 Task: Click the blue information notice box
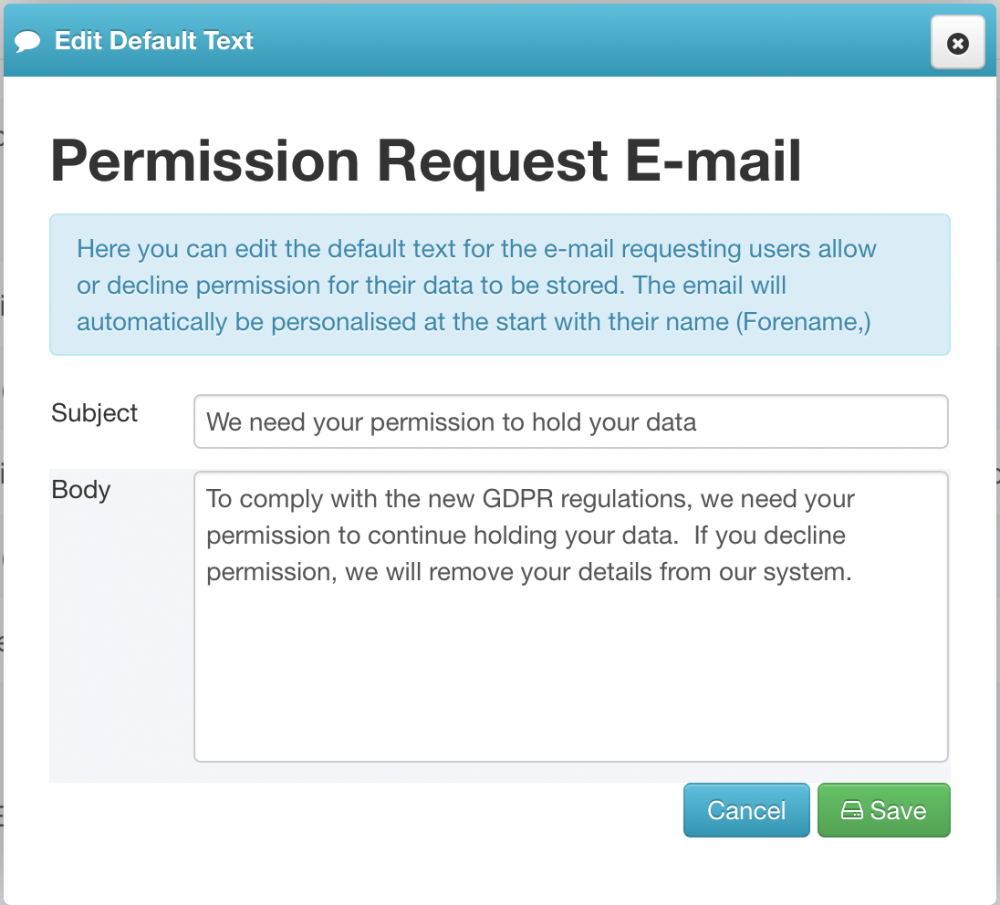(500, 284)
